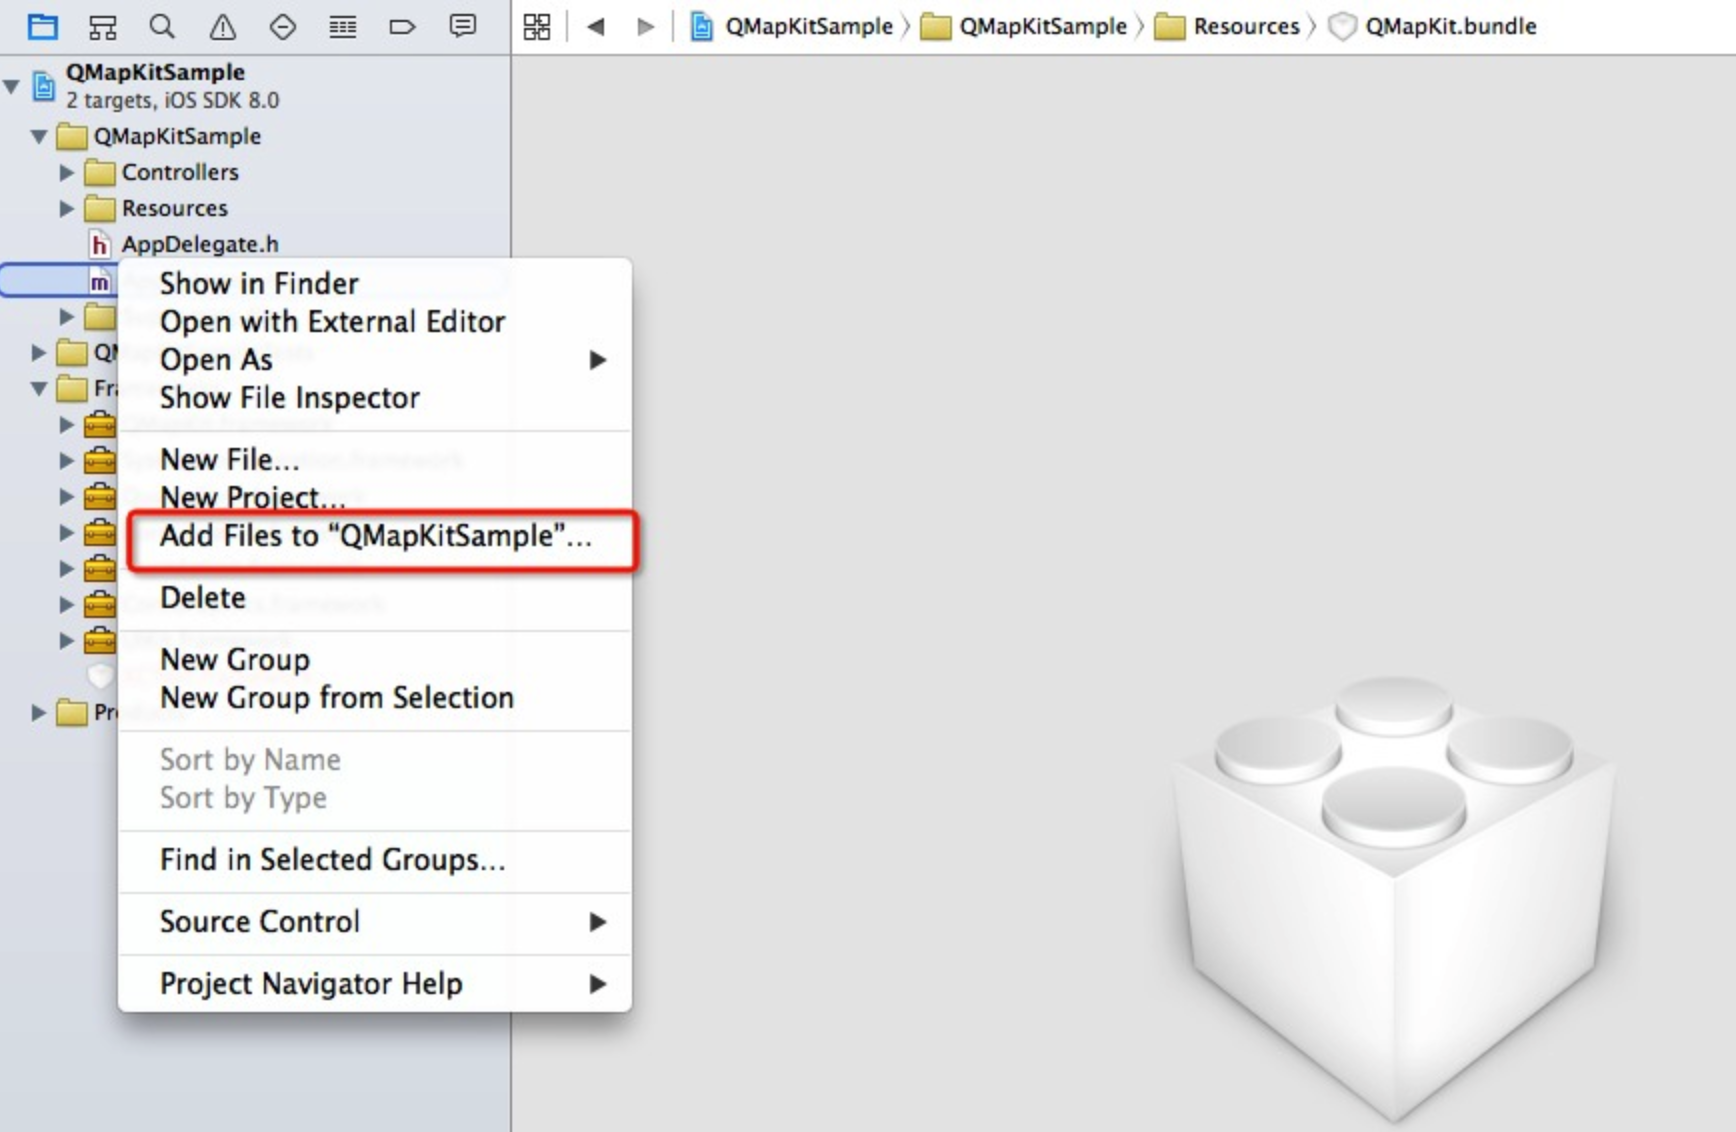Choose New Group menu entry
1736x1132 pixels.
tap(375, 660)
